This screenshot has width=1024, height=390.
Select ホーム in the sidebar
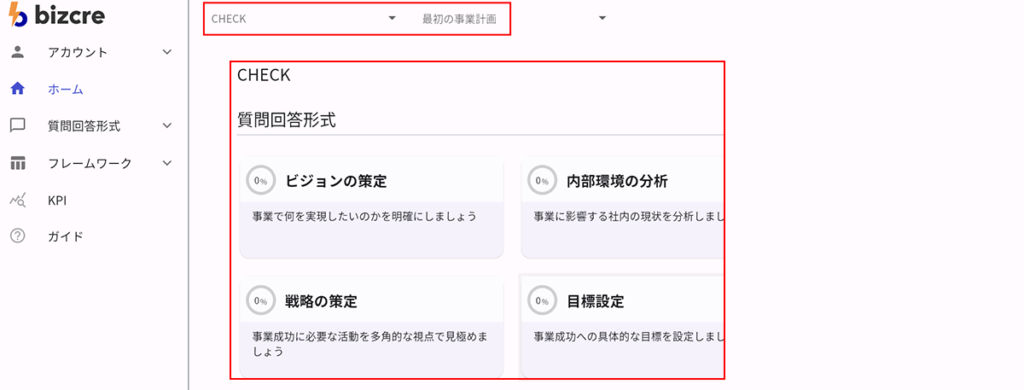click(x=66, y=89)
